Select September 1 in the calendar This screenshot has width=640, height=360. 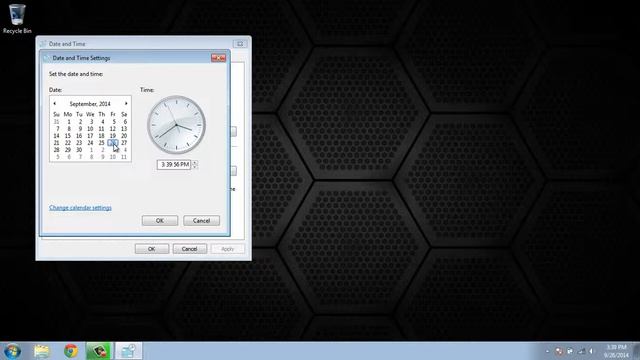pos(69,122)
